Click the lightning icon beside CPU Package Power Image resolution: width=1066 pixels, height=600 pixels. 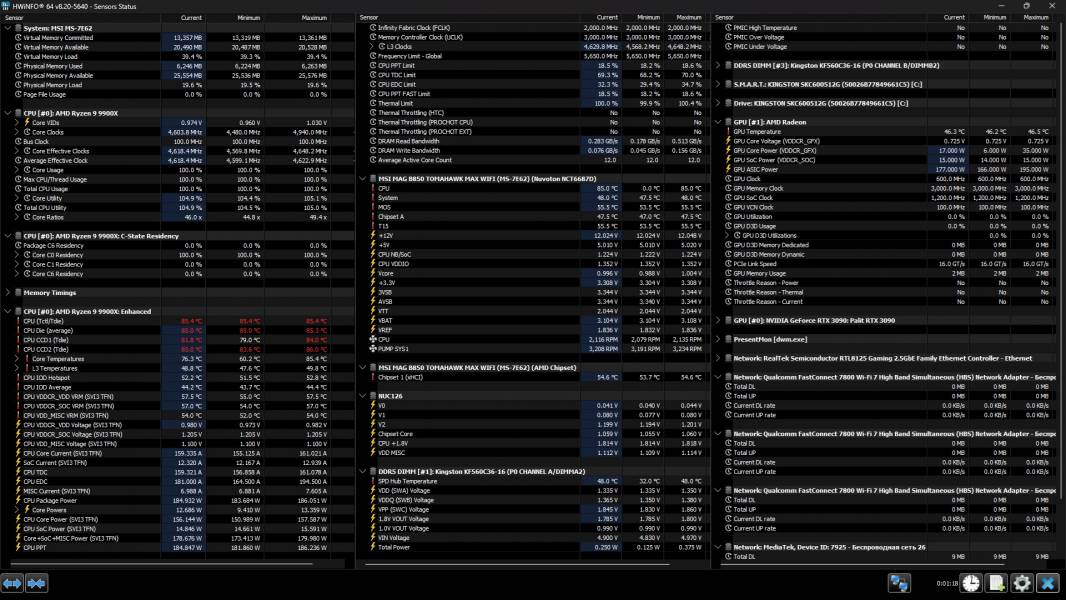coord(18,500)
